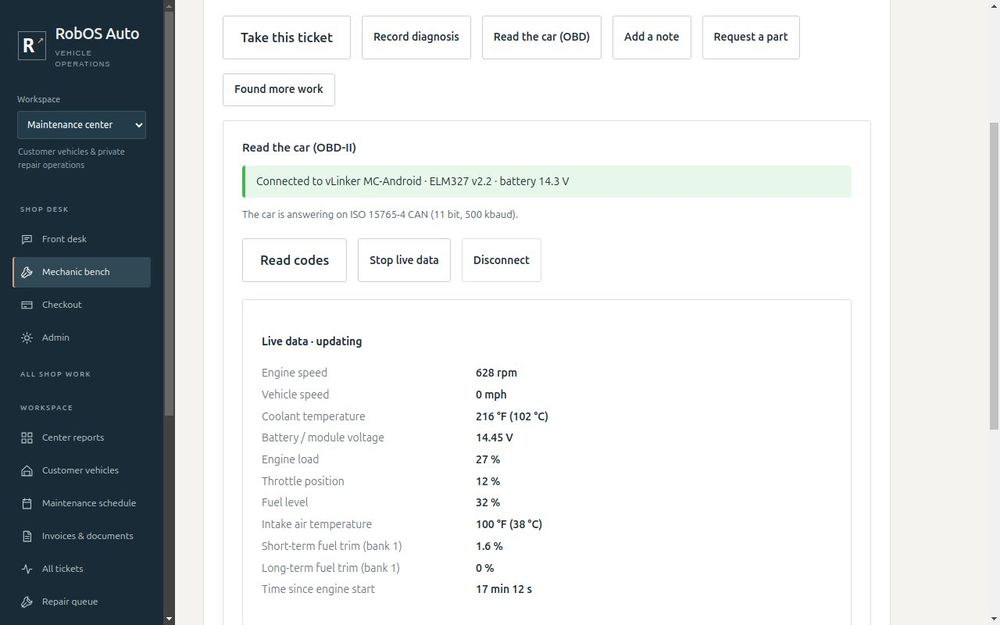Open the Repair queue
1000x625 pixels.
(82, 602)
